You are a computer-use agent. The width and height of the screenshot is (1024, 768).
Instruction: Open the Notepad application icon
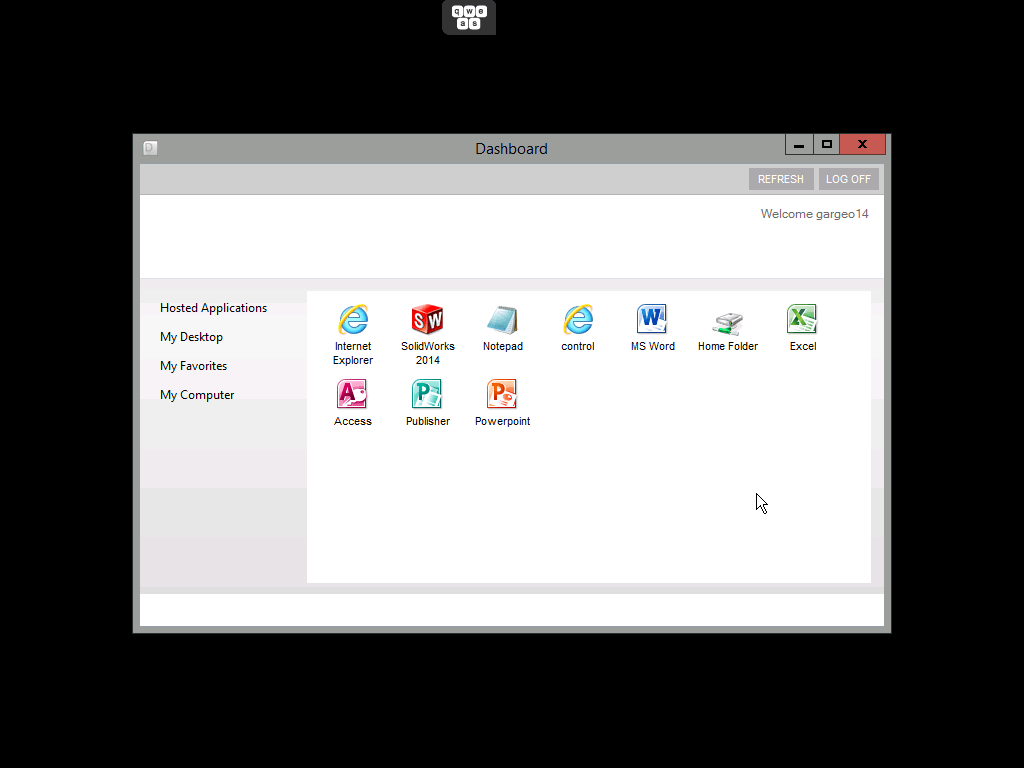[502, 320]
